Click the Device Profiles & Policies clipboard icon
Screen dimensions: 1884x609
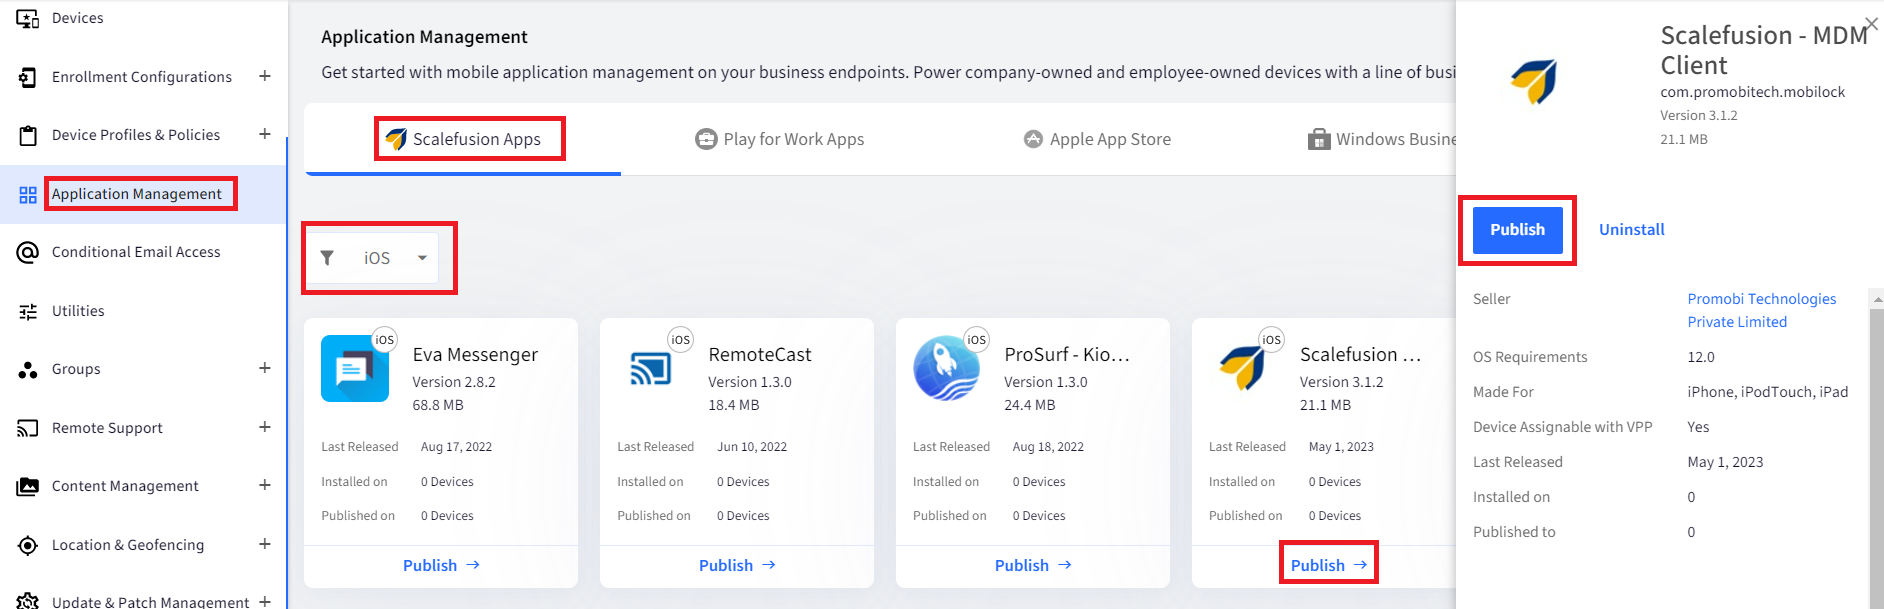click(x=28, y=135)
